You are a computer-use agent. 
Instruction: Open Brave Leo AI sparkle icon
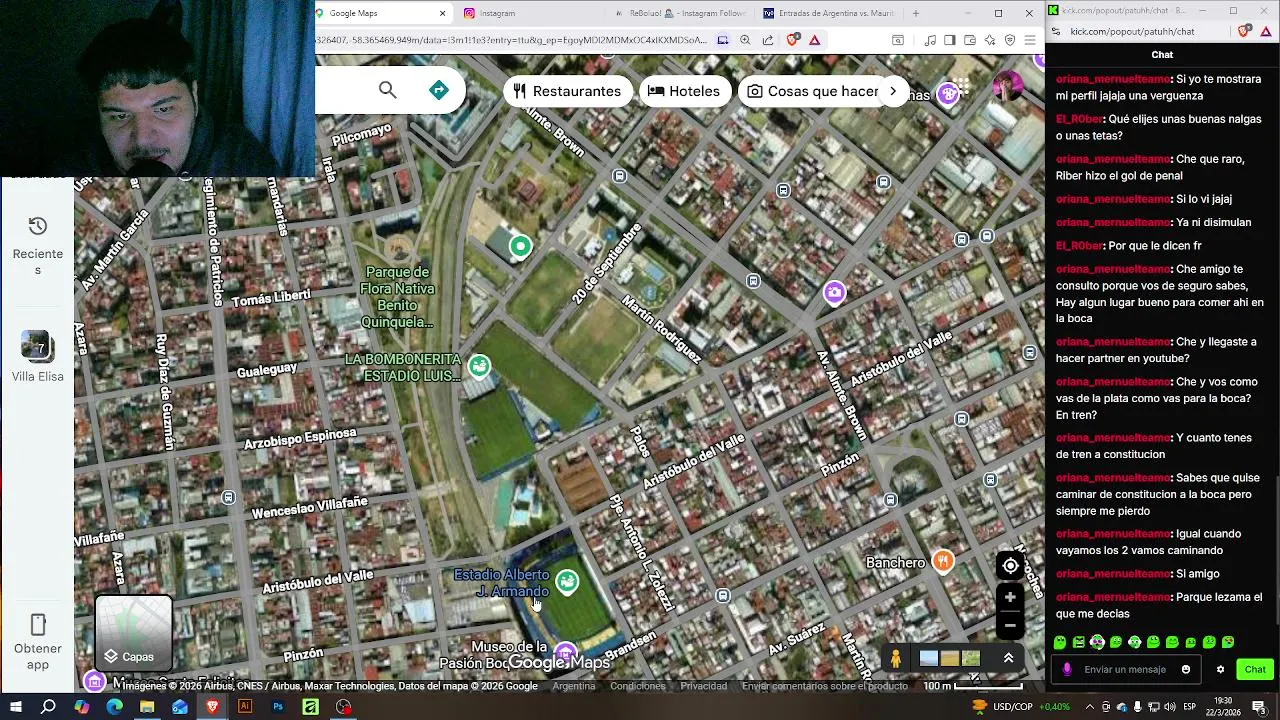(990, 40)
